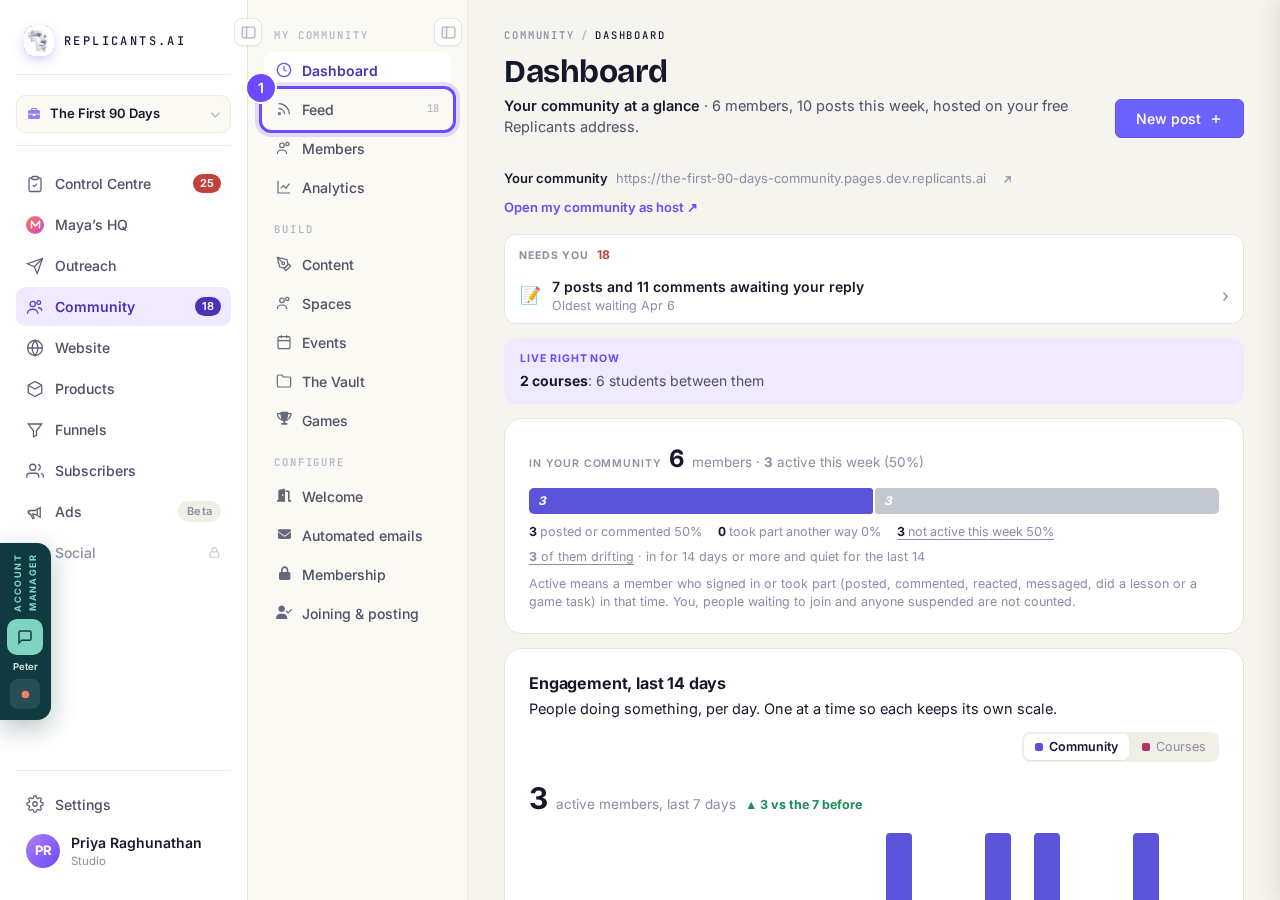Click the Analytics chart icon
This screenshot has height=900, width=1280.
[284, 188]
